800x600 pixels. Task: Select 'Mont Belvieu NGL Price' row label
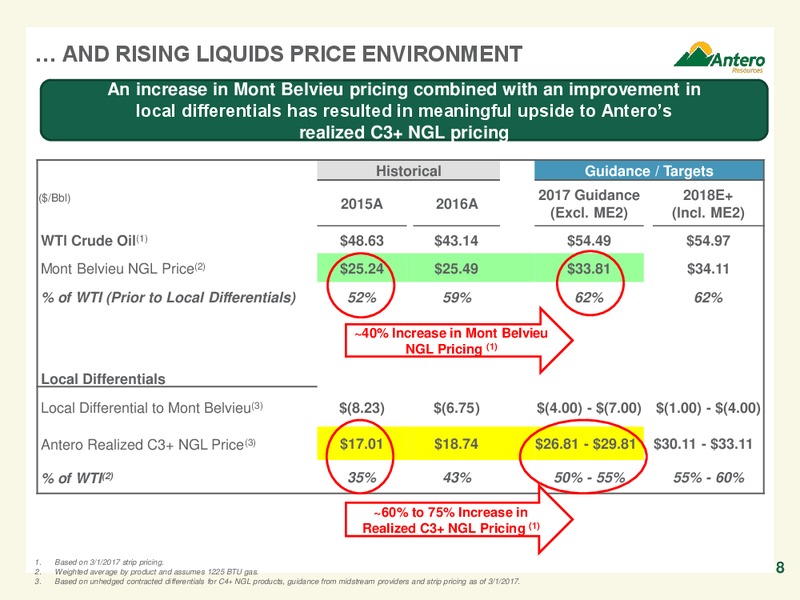point(123,268)
